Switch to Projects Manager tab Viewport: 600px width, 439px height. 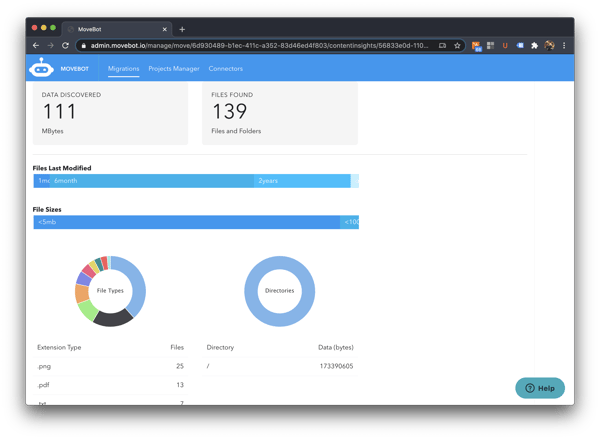[174, 69]
